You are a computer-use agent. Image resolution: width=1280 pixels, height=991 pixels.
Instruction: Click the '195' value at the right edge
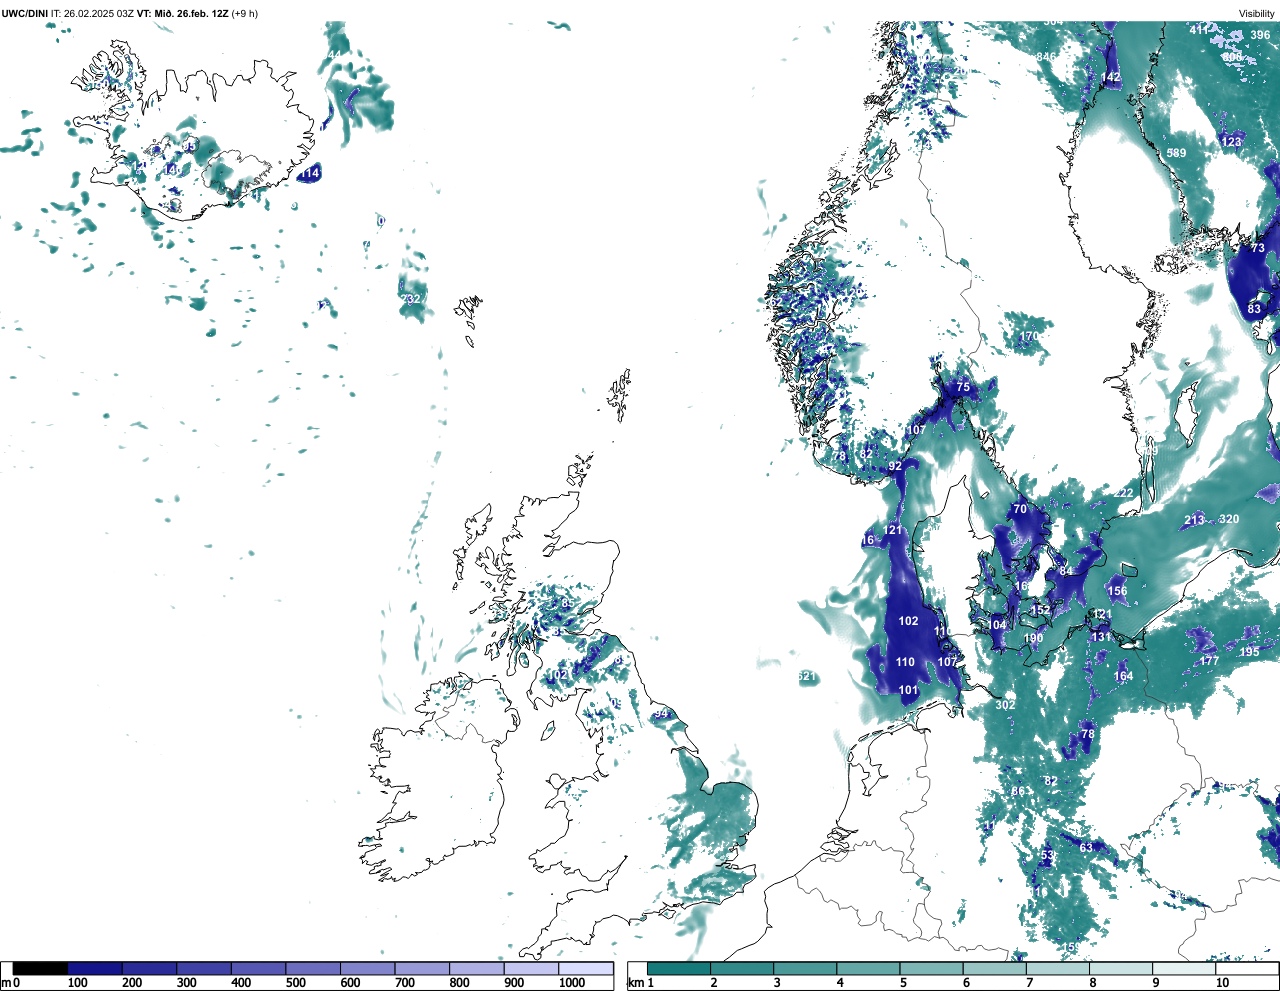[x=1250, y=652]
